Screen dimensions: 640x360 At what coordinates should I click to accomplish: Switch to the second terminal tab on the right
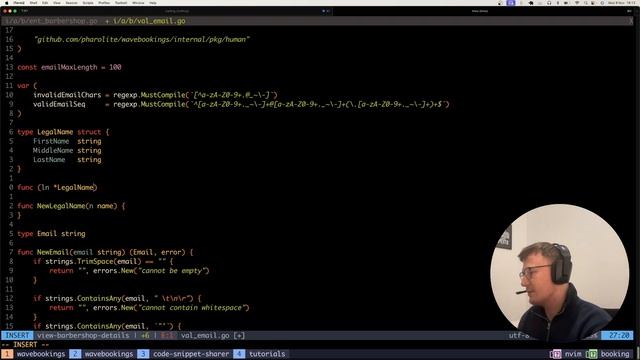480,11
